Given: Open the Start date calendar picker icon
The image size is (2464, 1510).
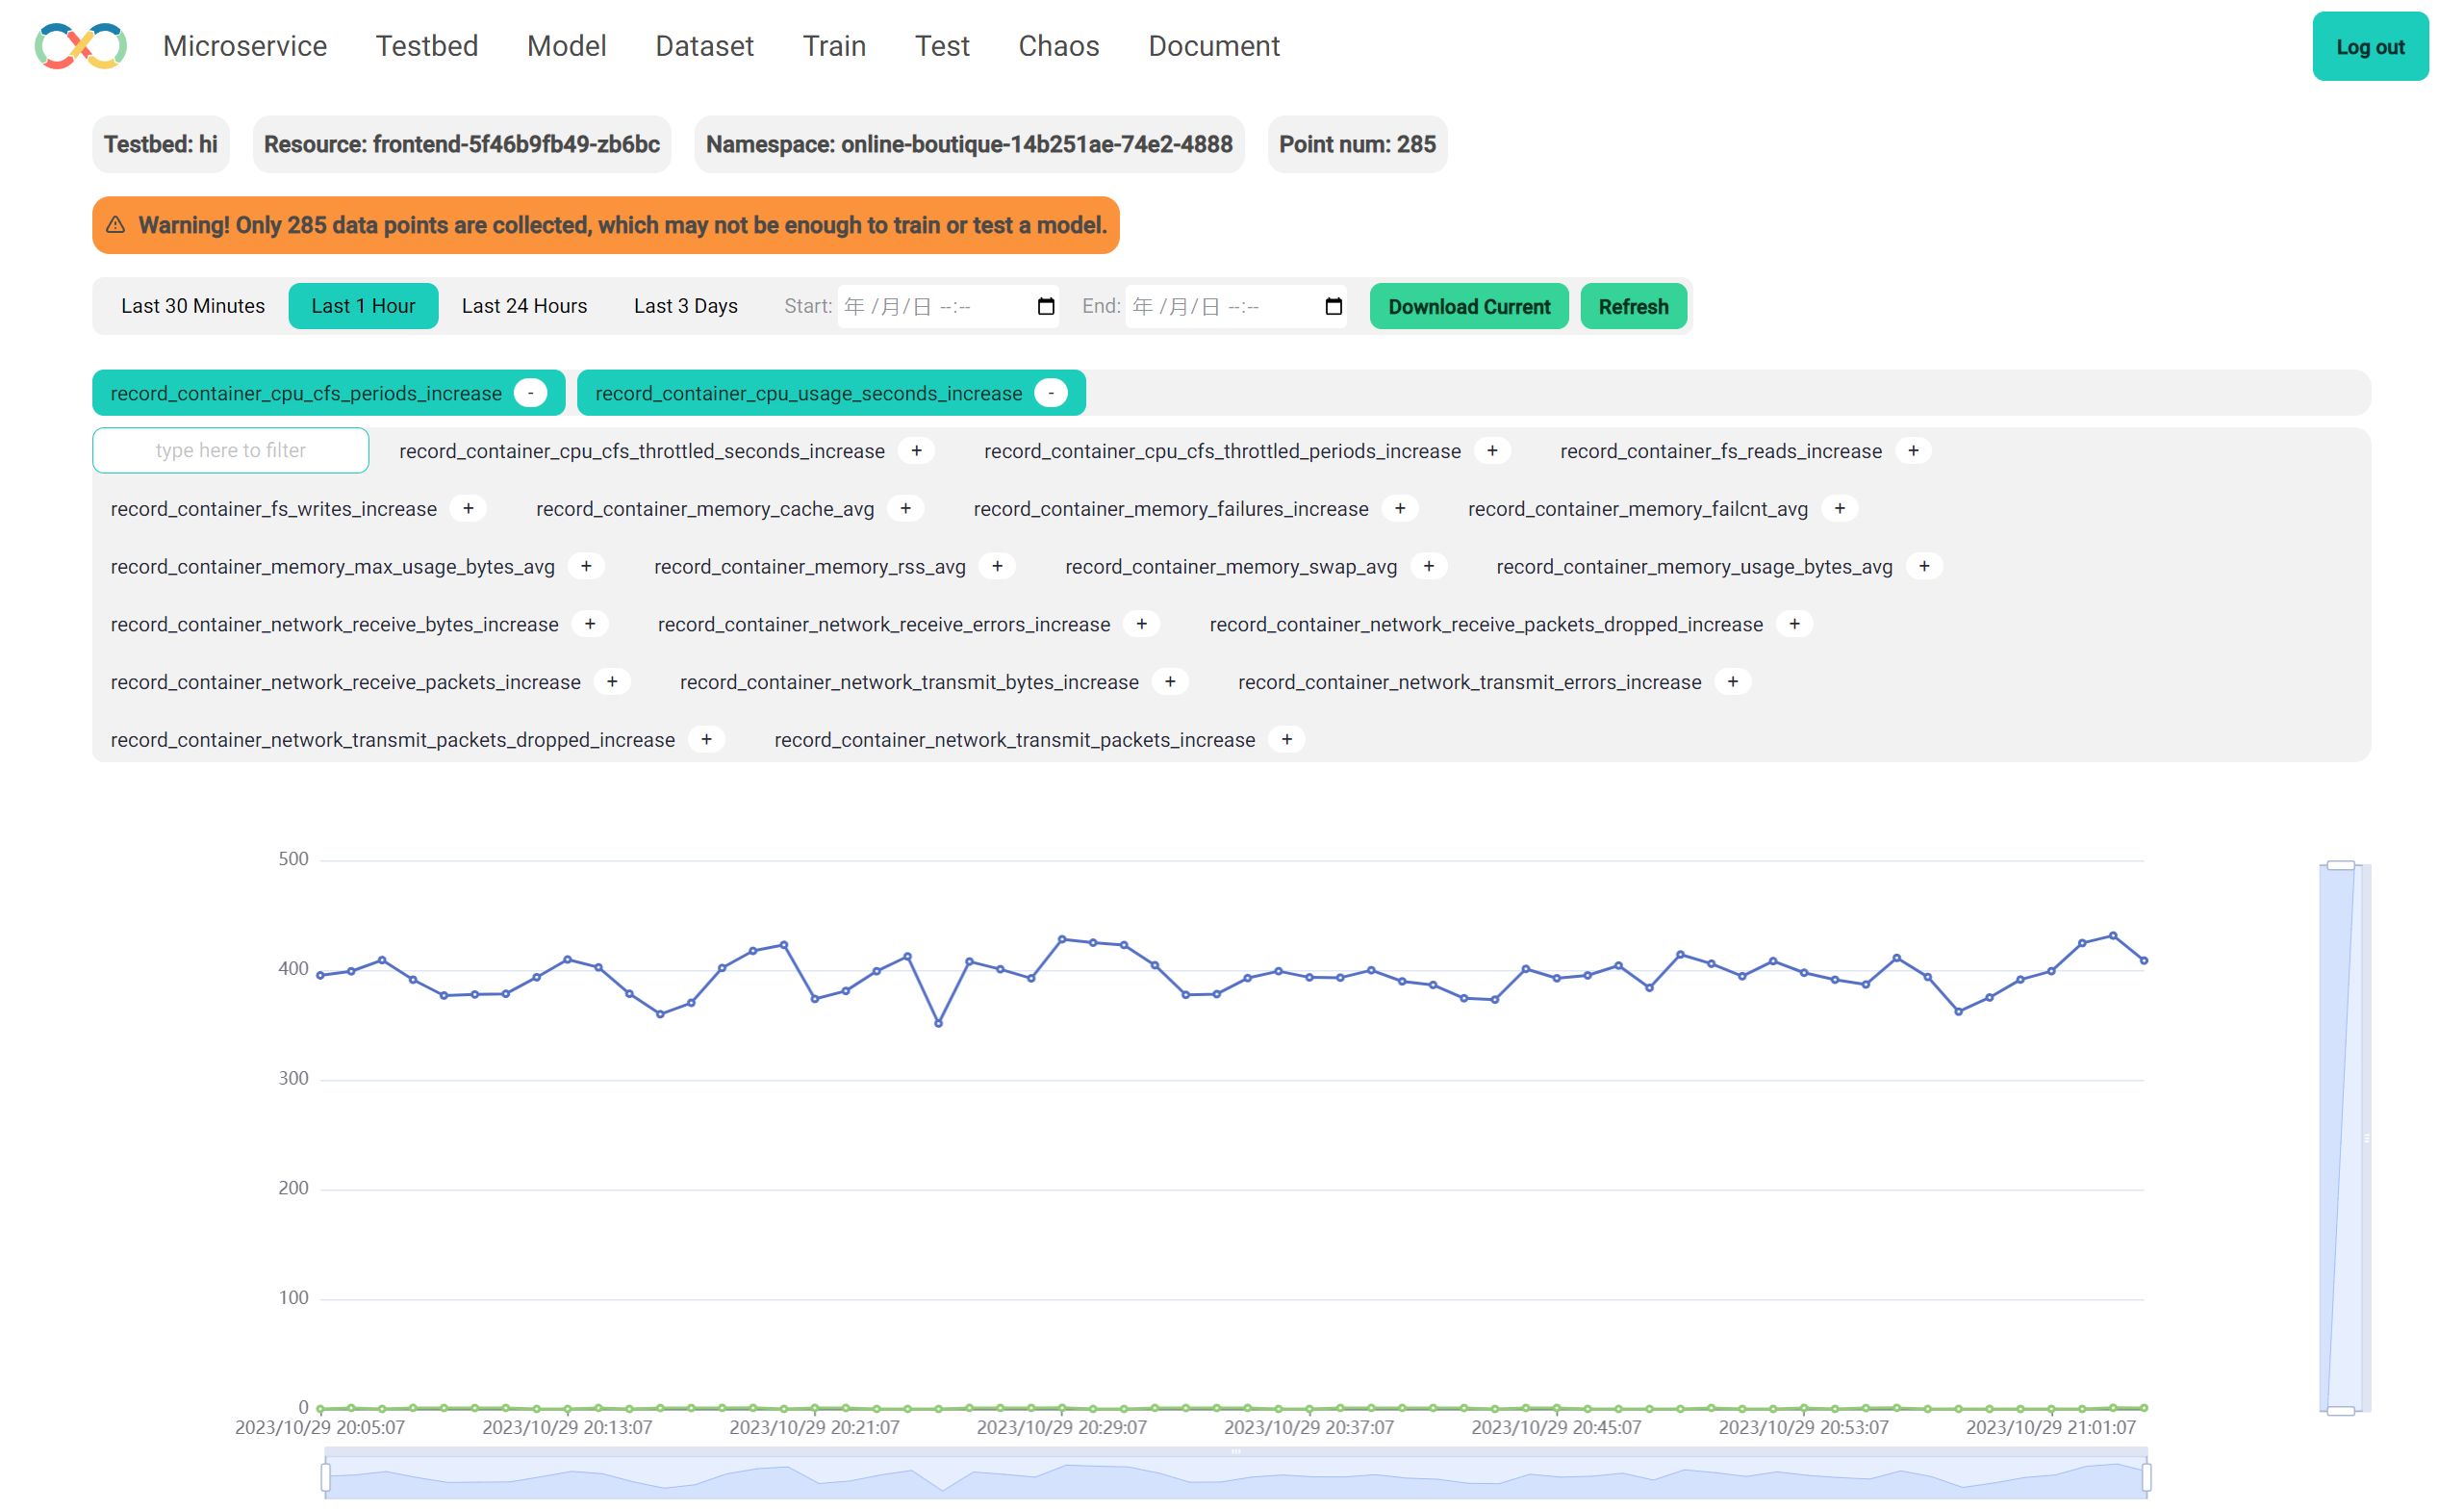Looking at the screenshot, I should pyautogui.click(x=1046, y=306).
